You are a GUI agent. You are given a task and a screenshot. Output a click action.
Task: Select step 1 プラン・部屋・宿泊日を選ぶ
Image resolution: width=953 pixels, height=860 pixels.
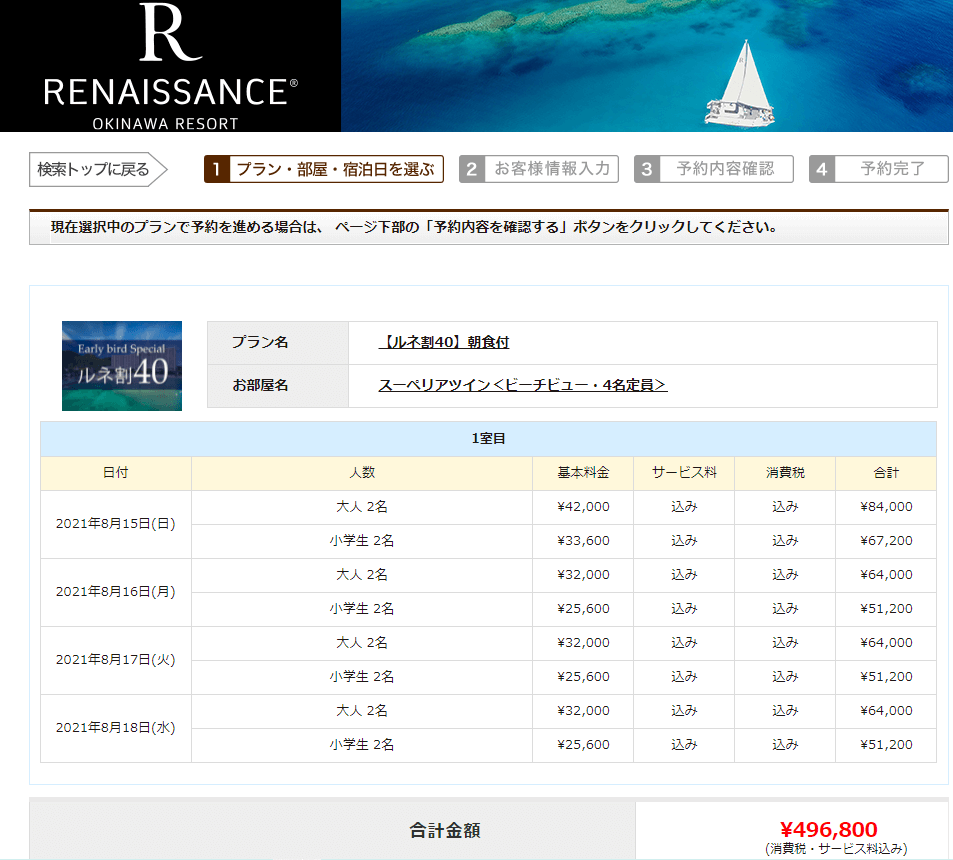click(x=323, y=169)
